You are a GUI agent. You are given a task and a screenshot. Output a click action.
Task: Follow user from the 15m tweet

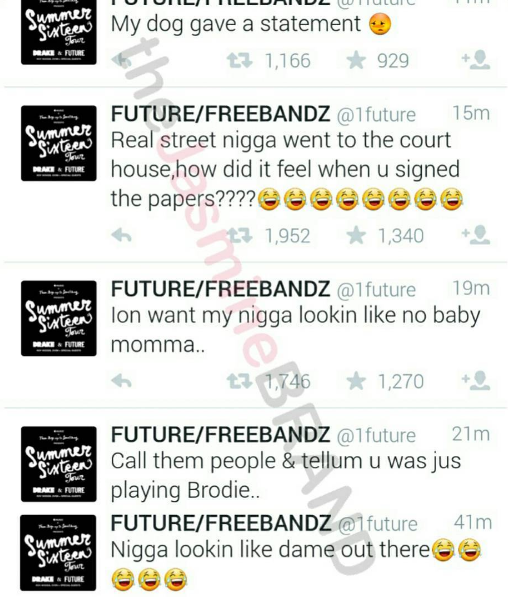(476, 235)
